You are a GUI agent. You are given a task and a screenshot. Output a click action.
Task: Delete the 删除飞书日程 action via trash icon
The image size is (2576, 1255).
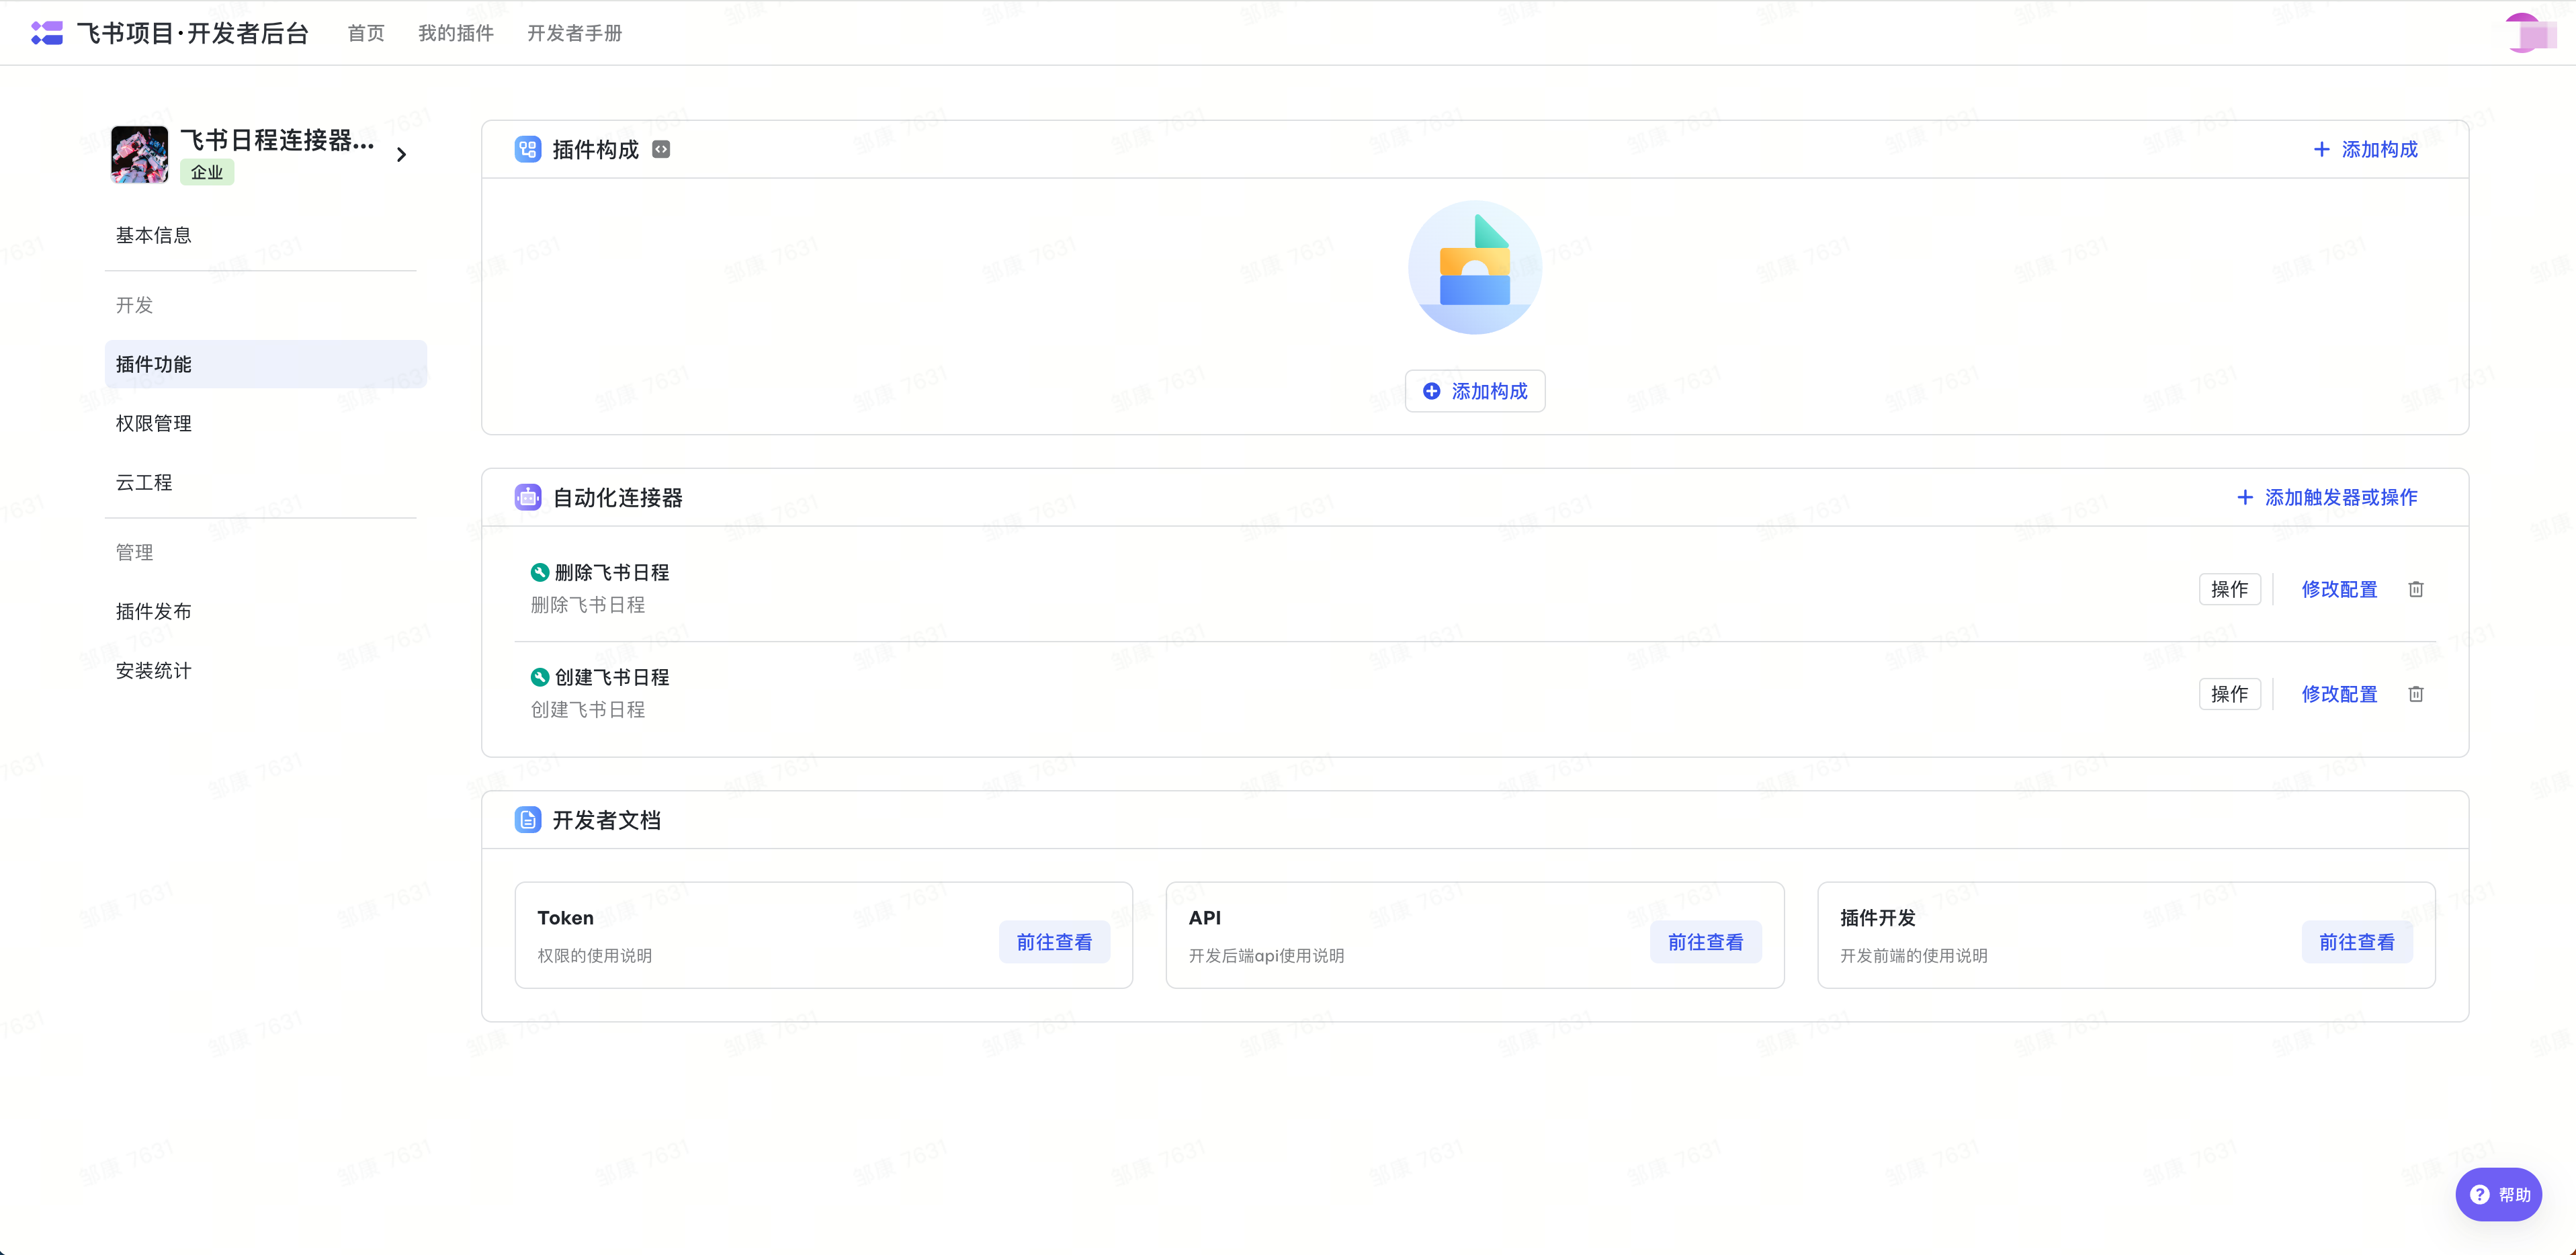point(2416,589)
